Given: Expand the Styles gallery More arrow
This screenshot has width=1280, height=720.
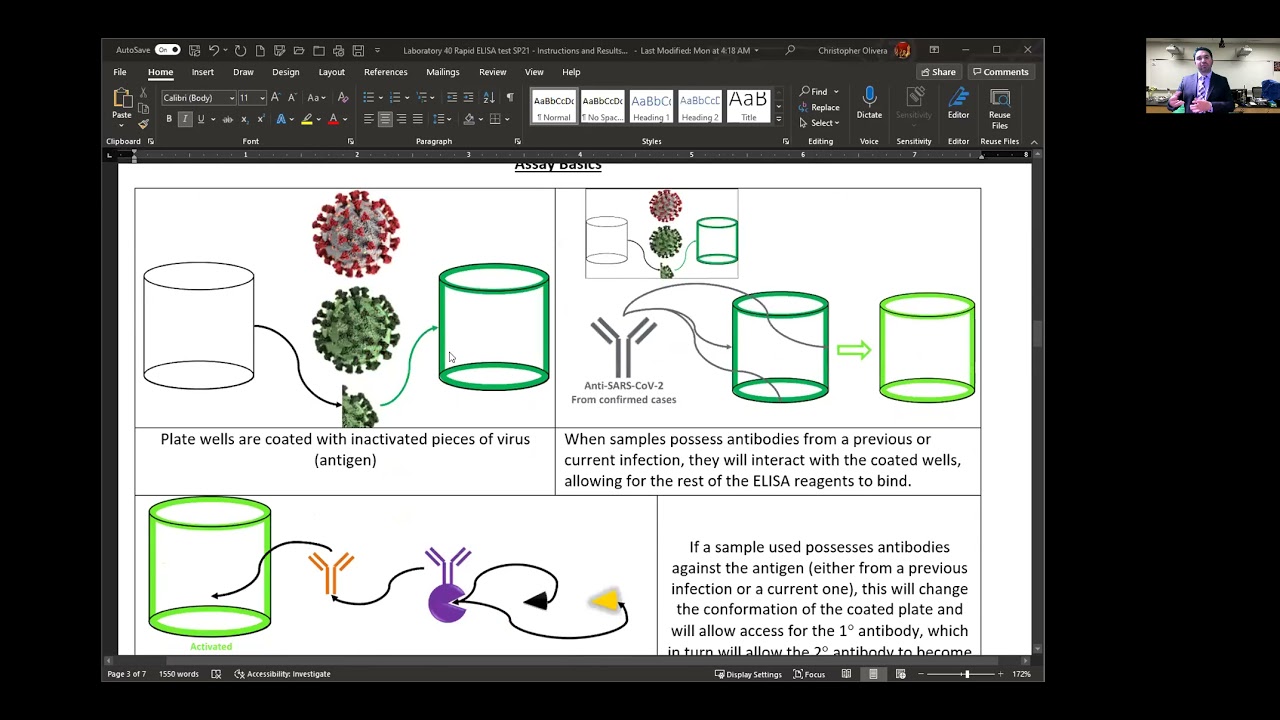Looking at the screenshot, I should click(x=779, y=120).
